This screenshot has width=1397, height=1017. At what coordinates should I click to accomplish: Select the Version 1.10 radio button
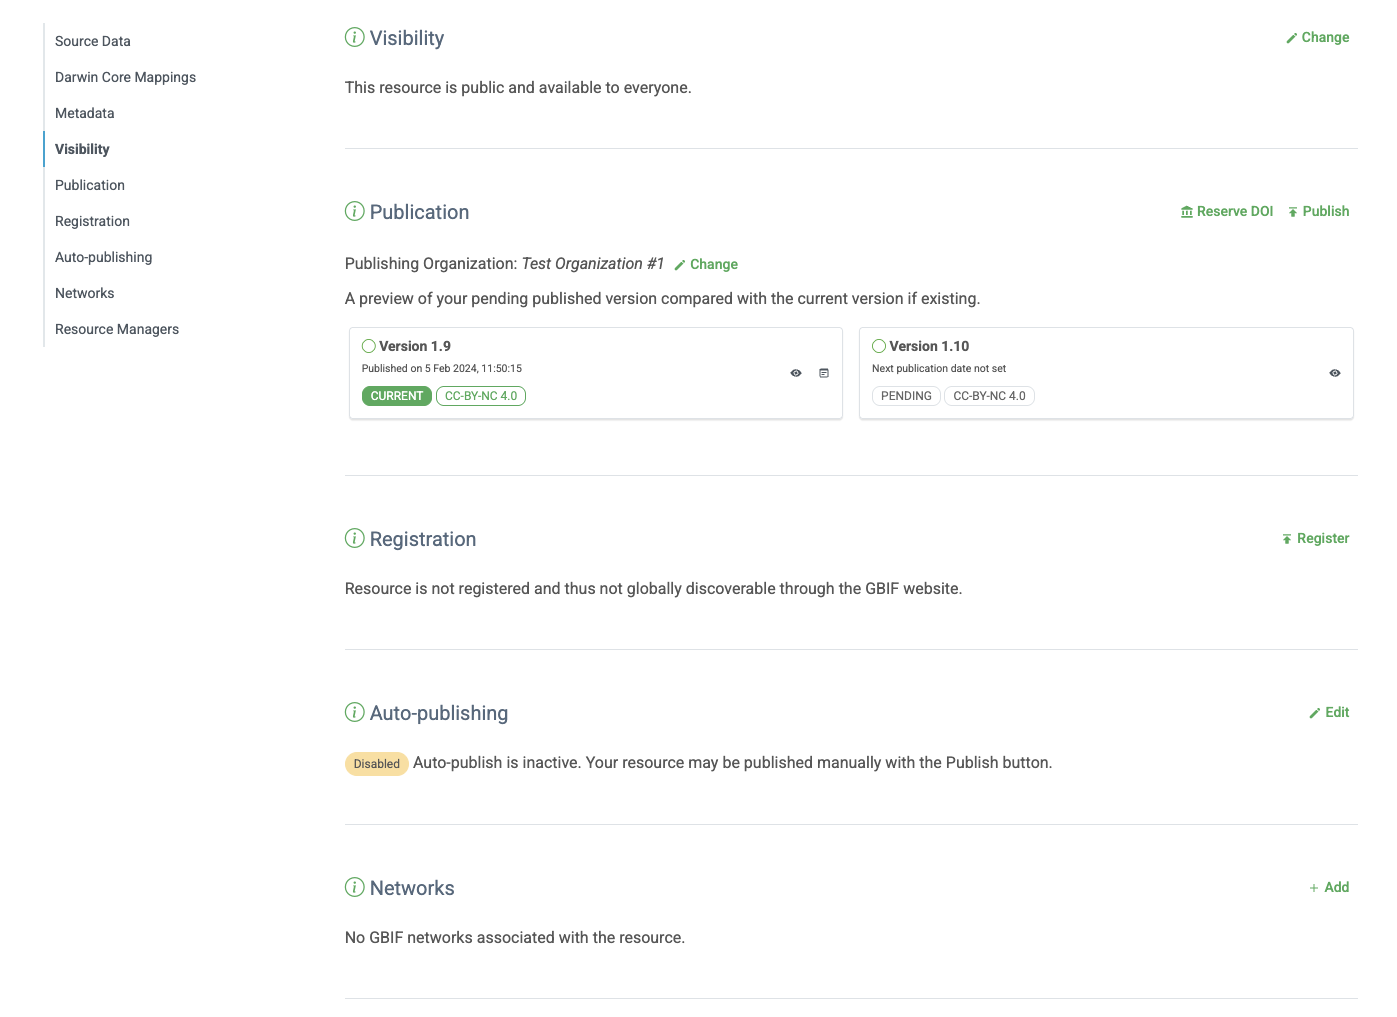click(878, 345)
